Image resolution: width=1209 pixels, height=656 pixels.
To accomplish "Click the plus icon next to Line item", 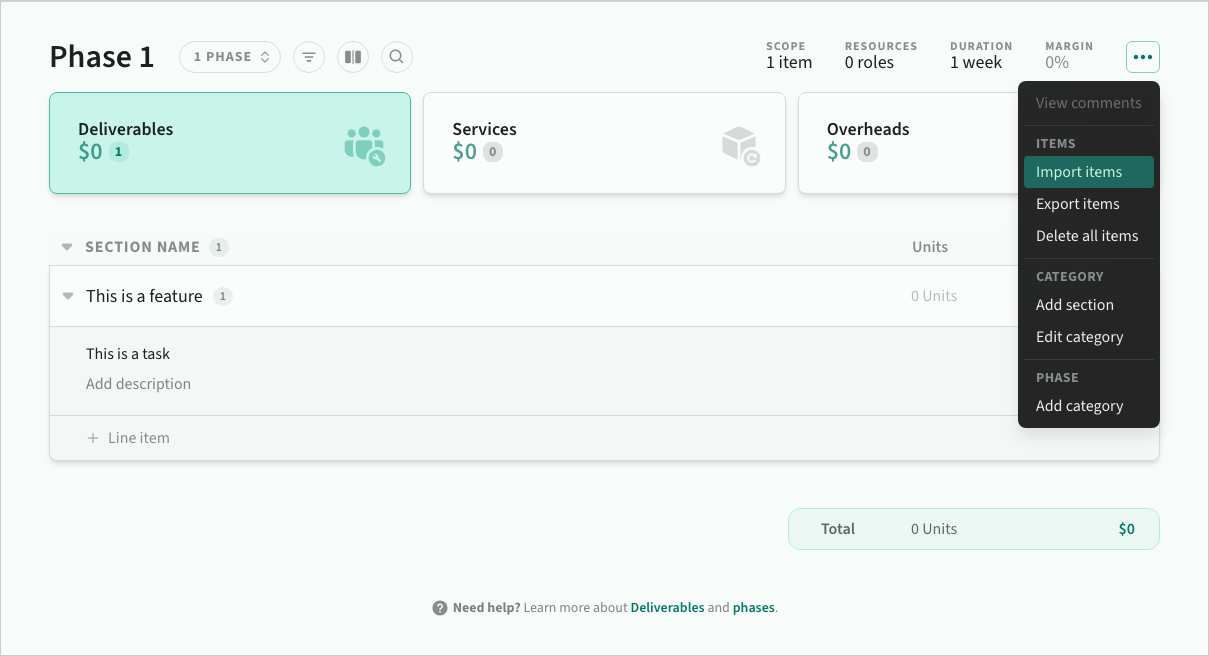I will (93, 438).
